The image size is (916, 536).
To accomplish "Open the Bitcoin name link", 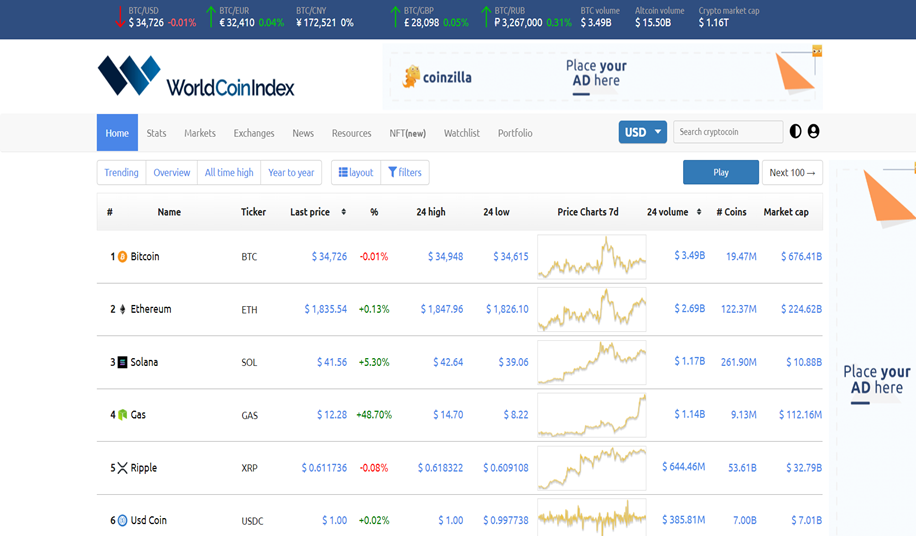I will [x=145, y=256].
